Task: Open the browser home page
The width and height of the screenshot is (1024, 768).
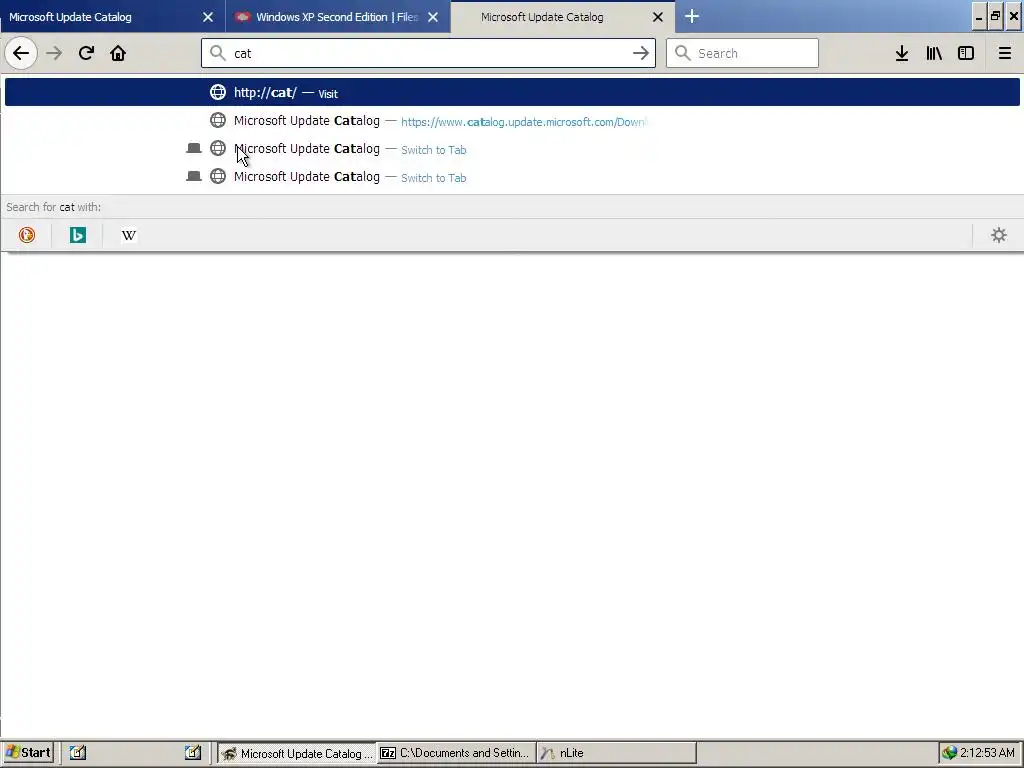Action: (x=118, y=53)
